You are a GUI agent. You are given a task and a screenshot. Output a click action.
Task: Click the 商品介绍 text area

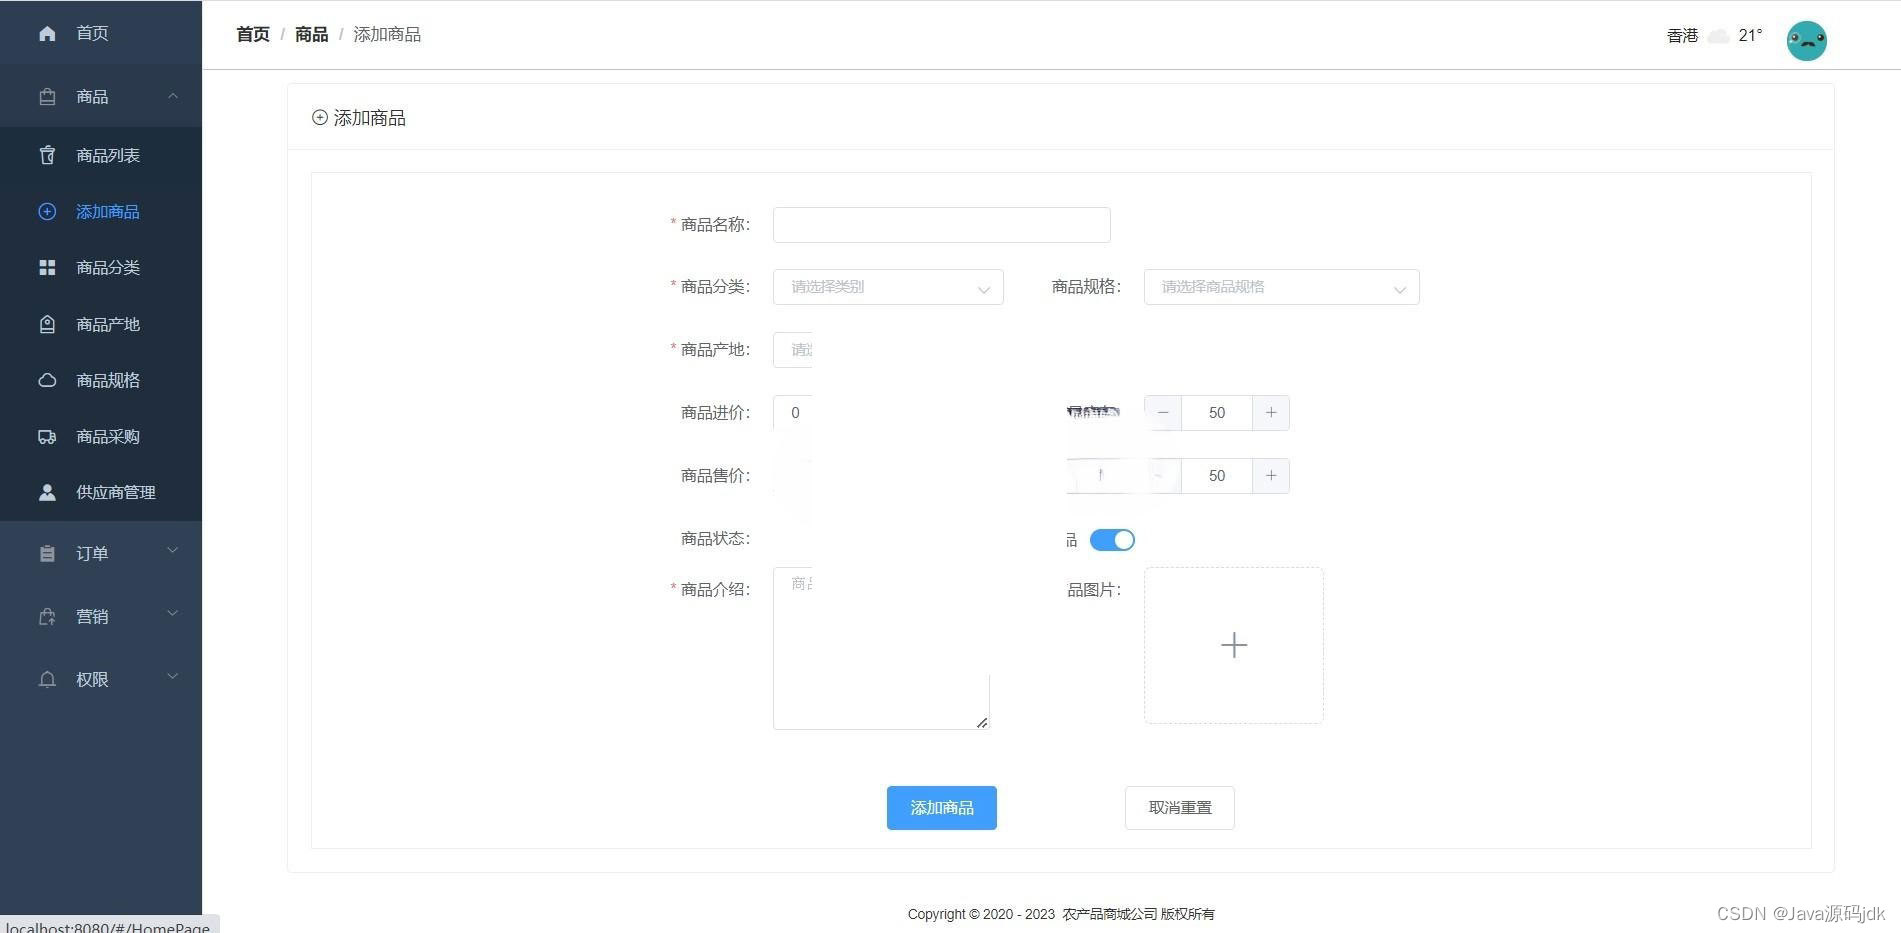coord(881,648)
